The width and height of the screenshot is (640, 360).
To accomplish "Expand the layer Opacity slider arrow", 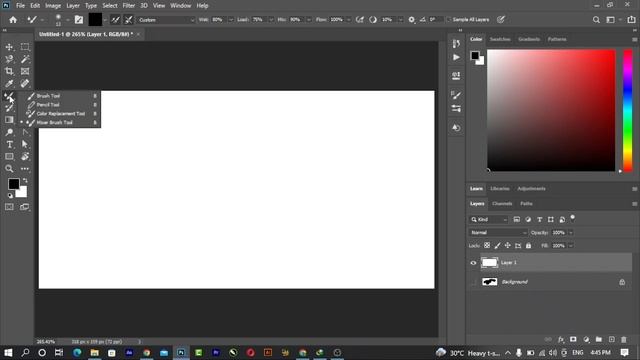I will (571, 233).
